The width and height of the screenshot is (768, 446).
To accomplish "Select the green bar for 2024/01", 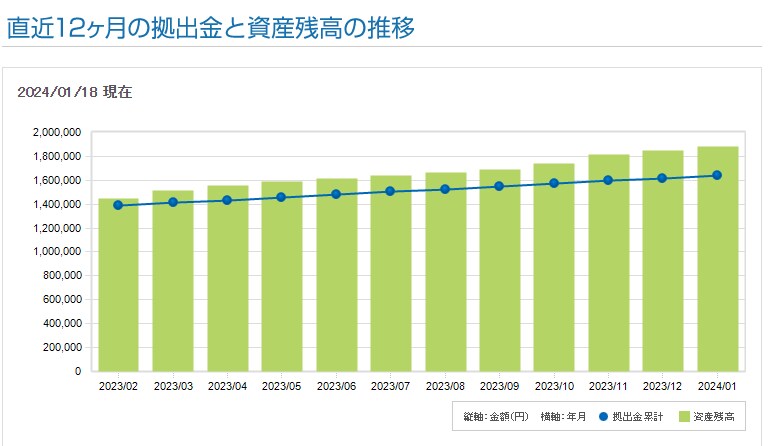I will [x=718, y=259].
